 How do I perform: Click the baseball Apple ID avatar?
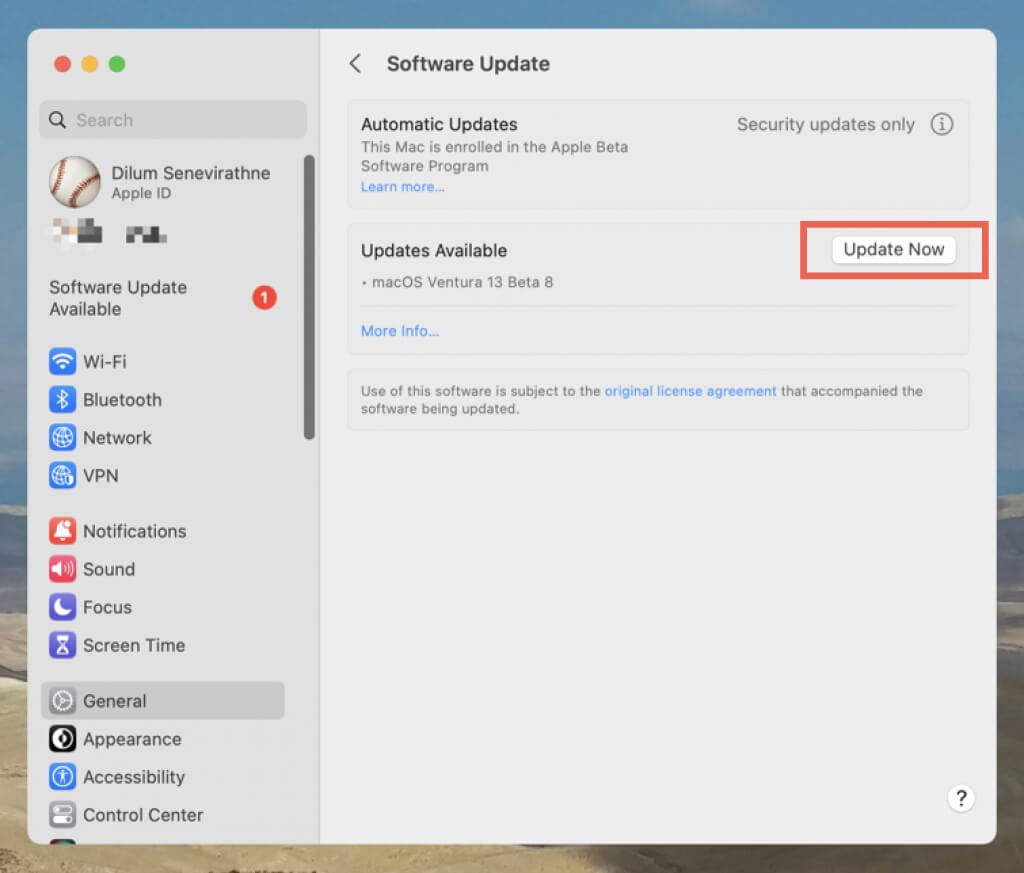click(75, 182)
